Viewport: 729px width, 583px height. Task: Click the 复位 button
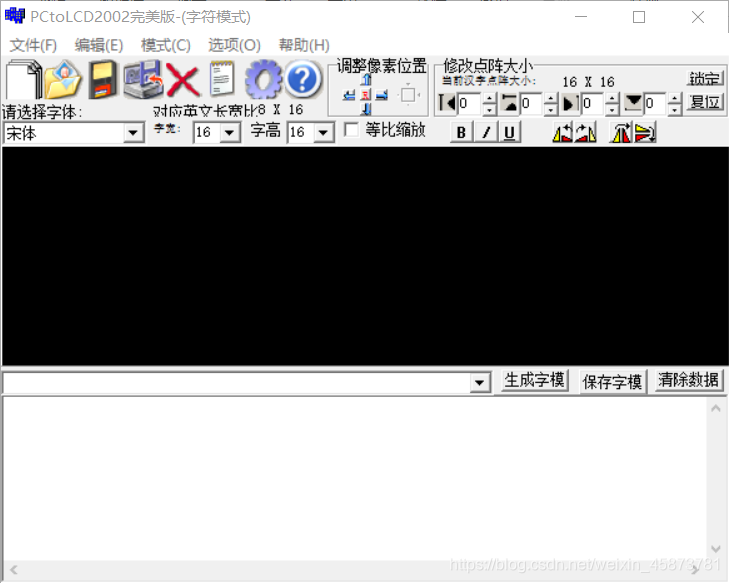click(x=705, y=101)
